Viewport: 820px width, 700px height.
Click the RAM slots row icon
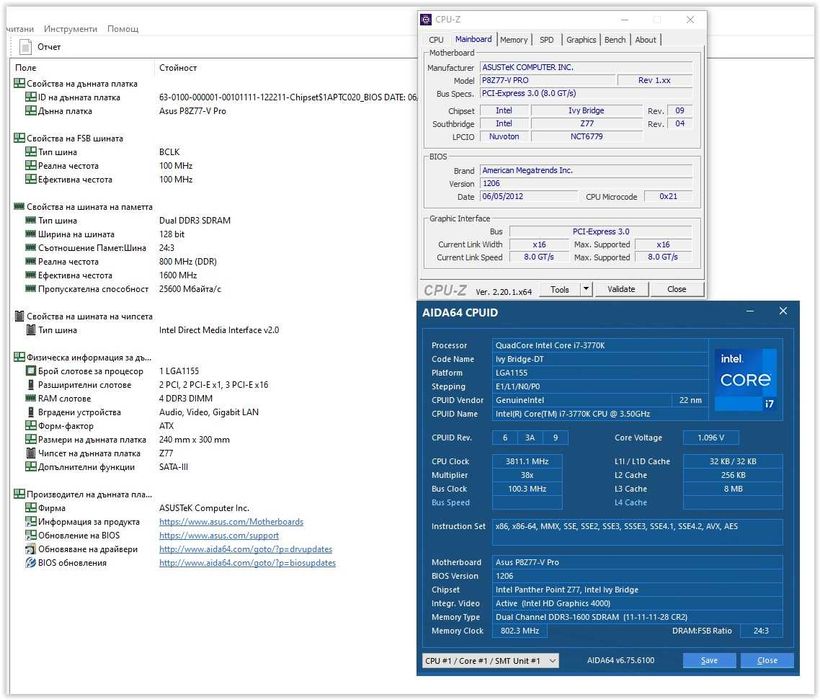[31, 398]
